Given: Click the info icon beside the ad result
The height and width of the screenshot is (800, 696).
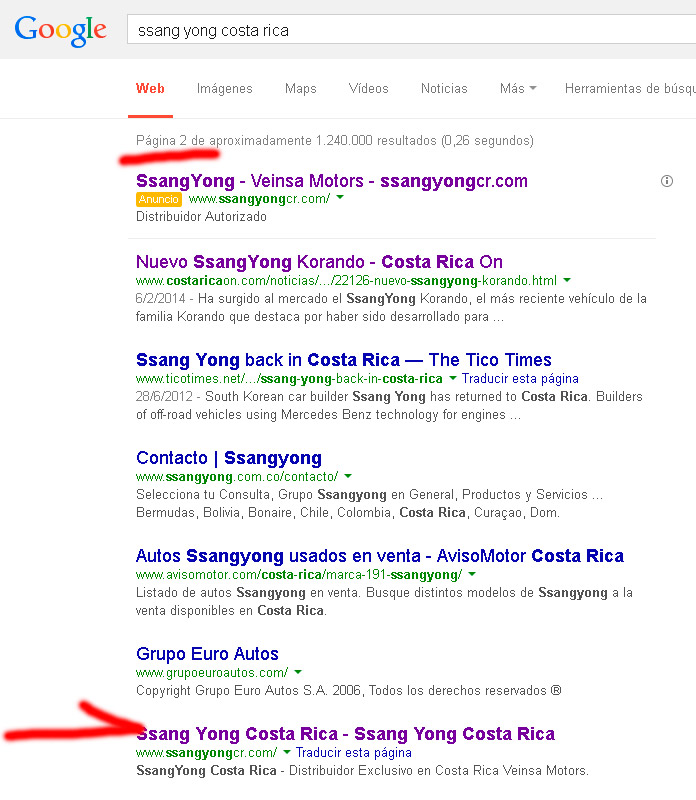Looking at the screenshot, I should (x=667, y=181).
